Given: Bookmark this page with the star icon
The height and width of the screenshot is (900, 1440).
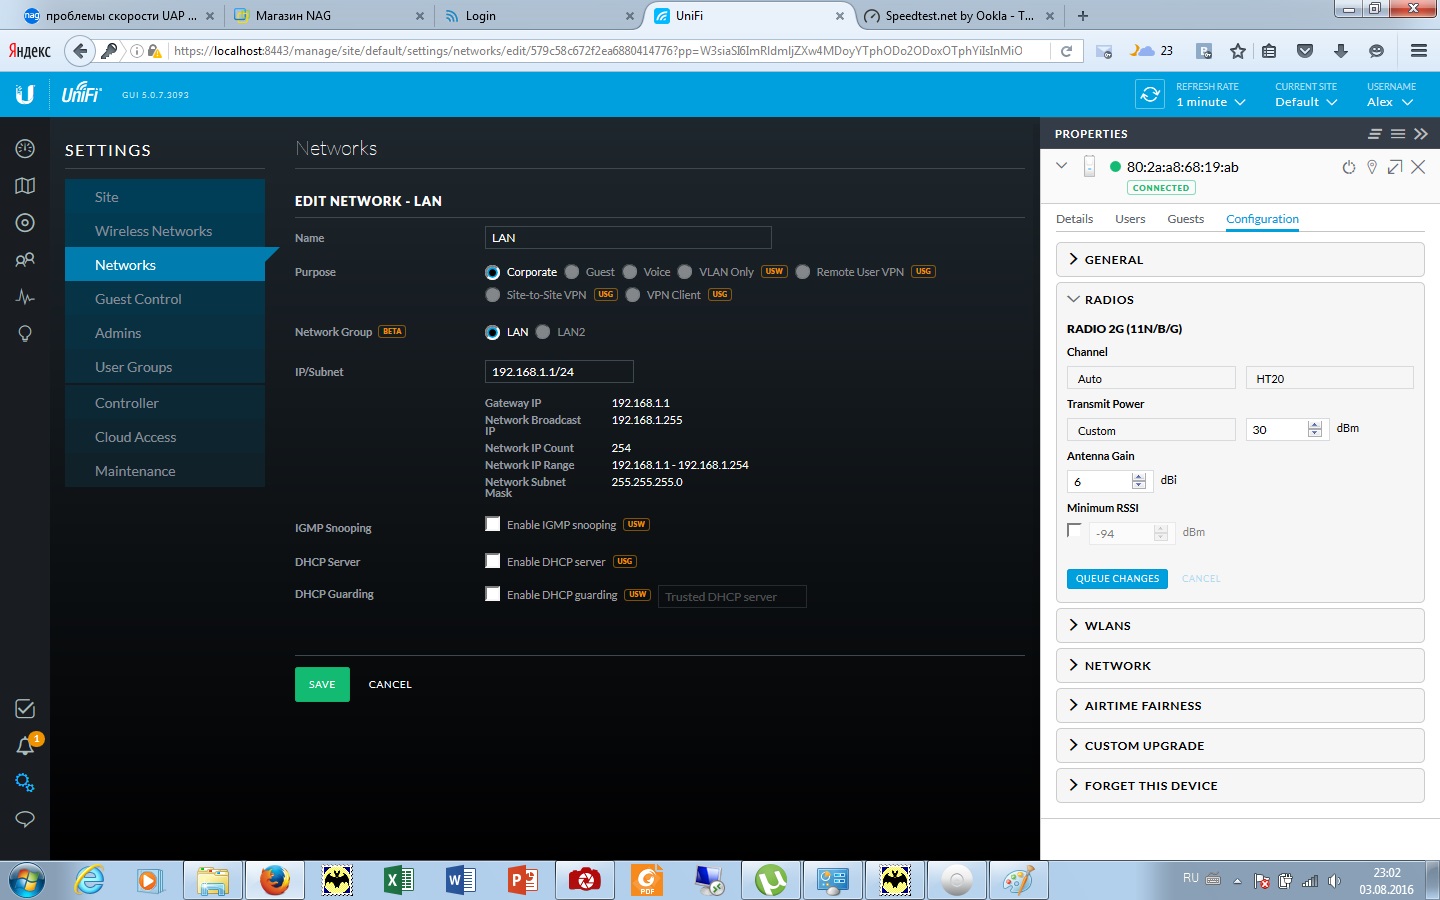Looking at the screenshot, I should click(x=1238, y=51).
